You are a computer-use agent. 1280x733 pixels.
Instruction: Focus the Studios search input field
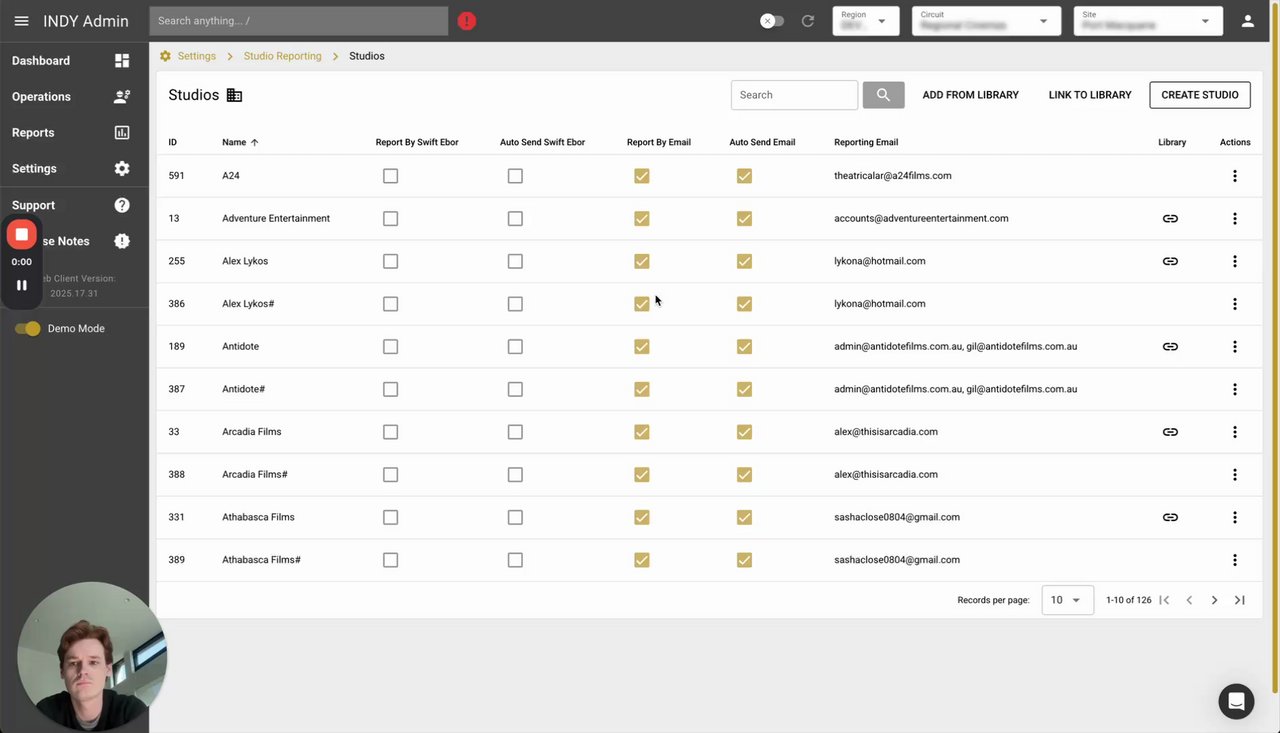click(x=794, y=95)
